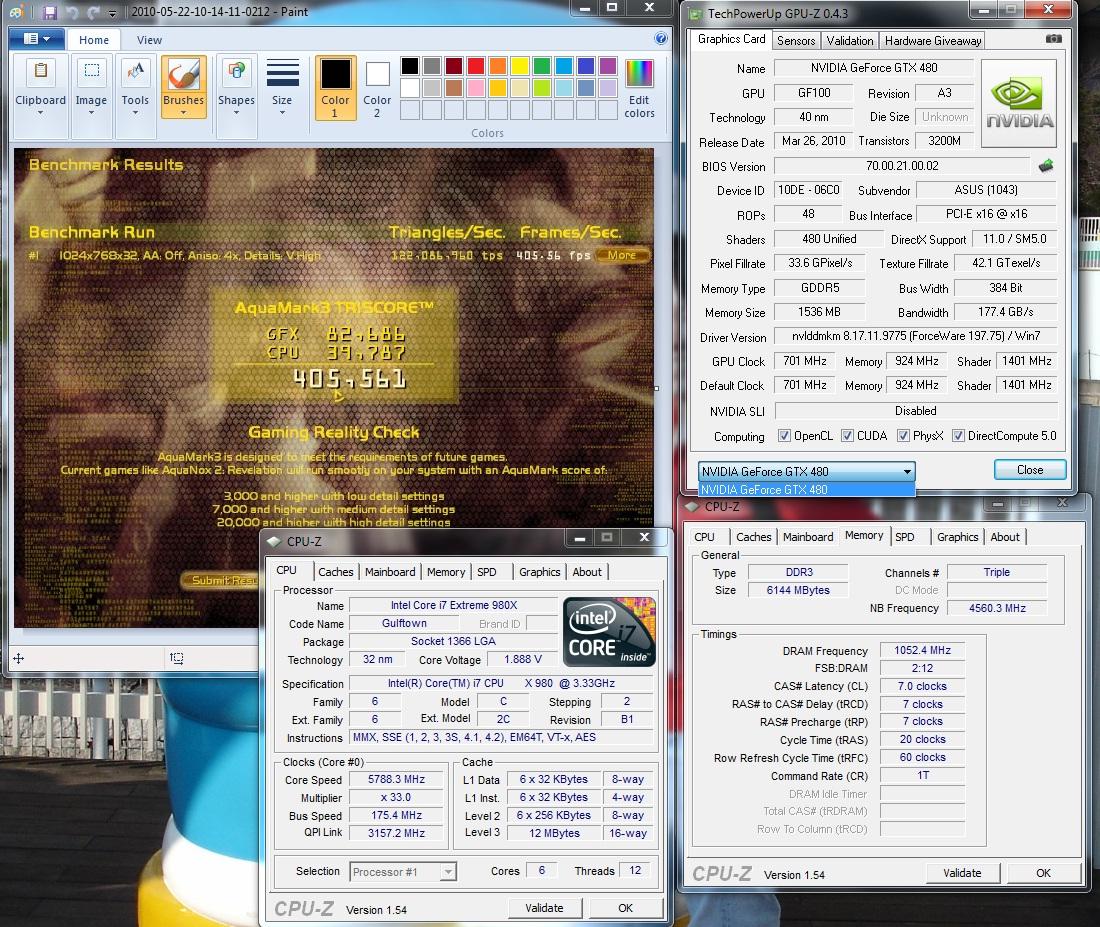
Task: Click OK in Memory CPU-Z window
Action: click(1044, 873)
